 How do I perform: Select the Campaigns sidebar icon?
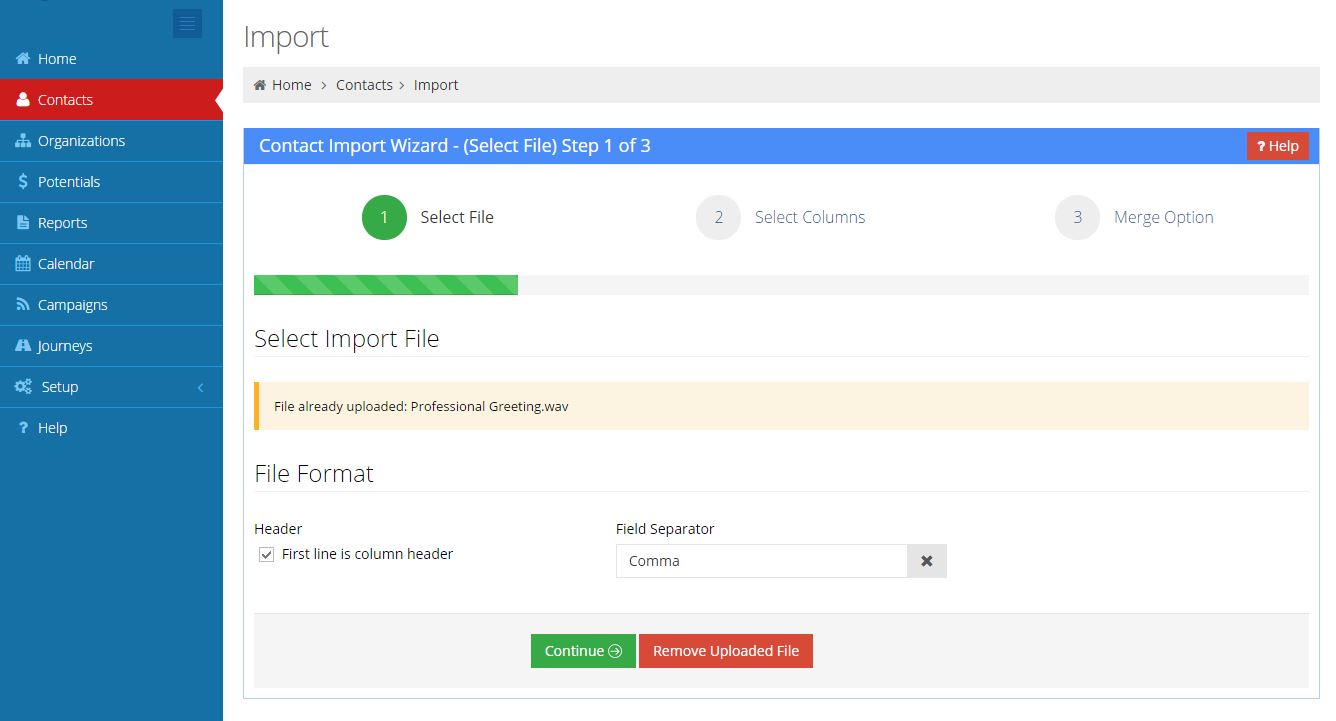coord(22,304)
